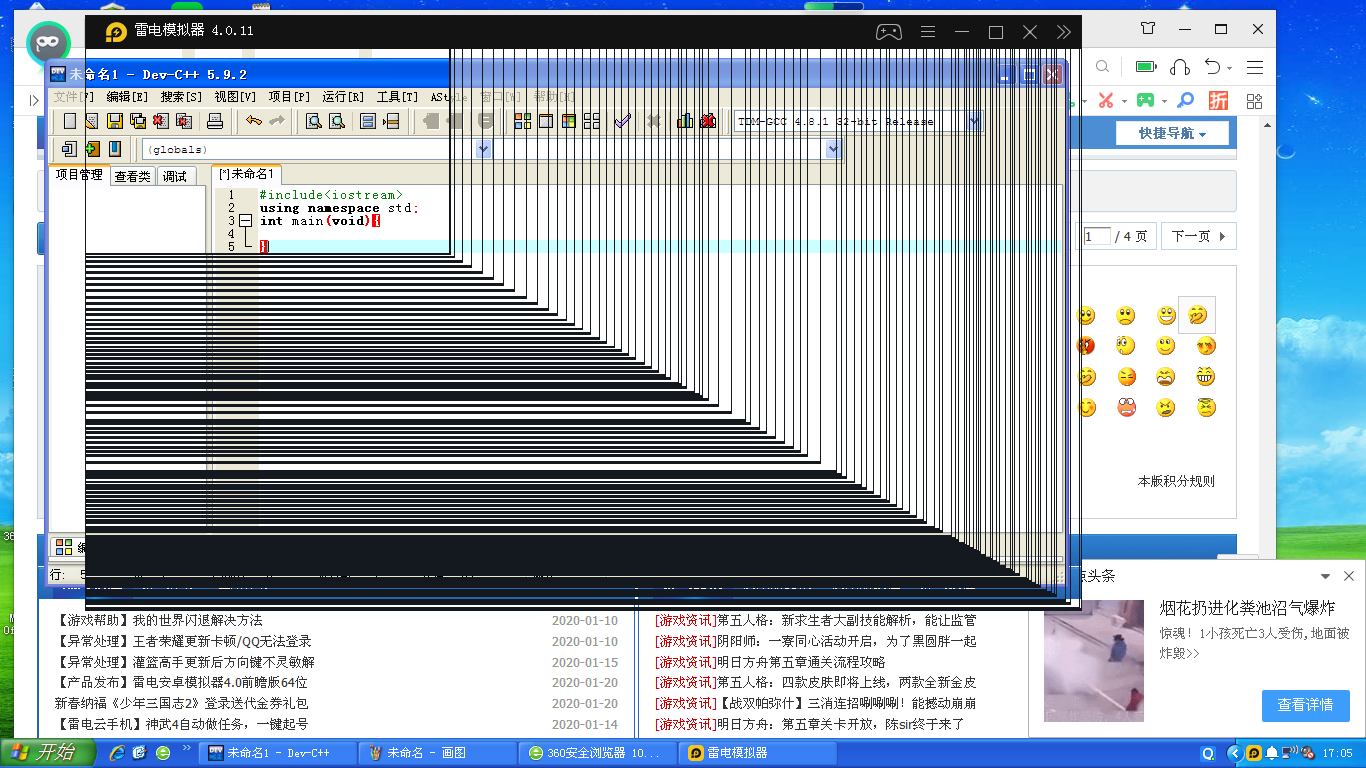The height and width of the screenshot is (768, 1366).
Task: Click the profile analysis bar chart icon
Action: click(685, 121)
